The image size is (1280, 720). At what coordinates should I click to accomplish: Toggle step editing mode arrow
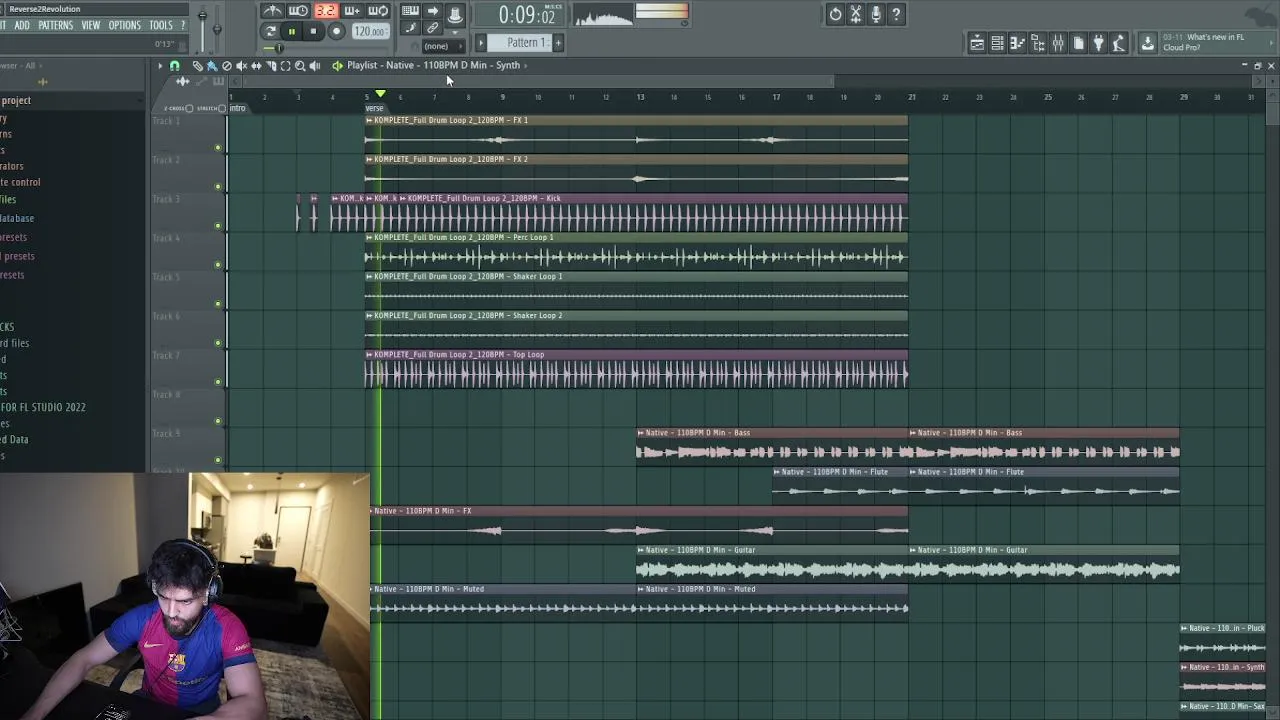coord(432,11)
